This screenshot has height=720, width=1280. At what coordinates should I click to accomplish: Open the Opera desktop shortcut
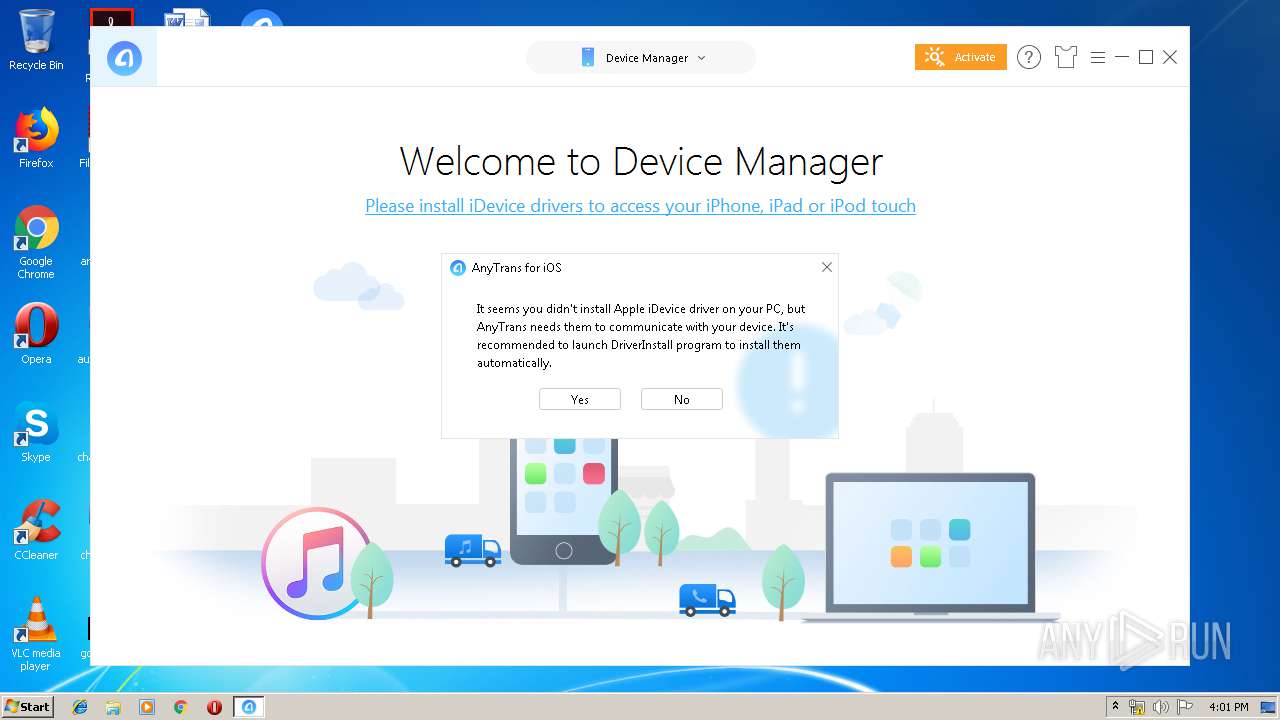[36, 334]
